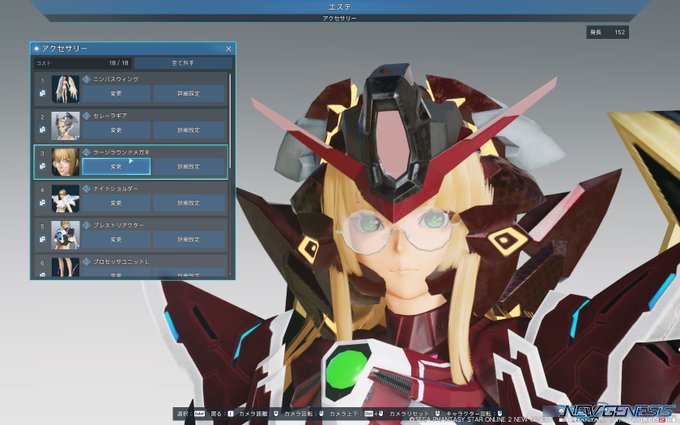Click diamond icon beside プロセッサユニットL name
680x425 pixels.
(x=86, y=262)
